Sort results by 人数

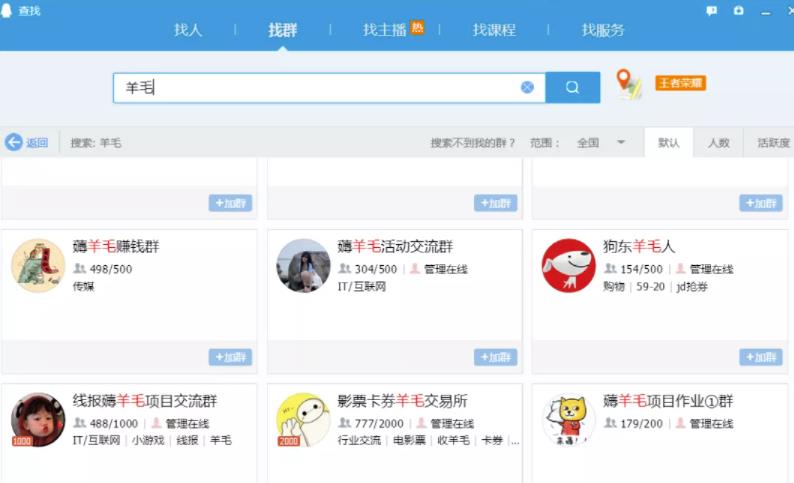[x=718, y=143]
